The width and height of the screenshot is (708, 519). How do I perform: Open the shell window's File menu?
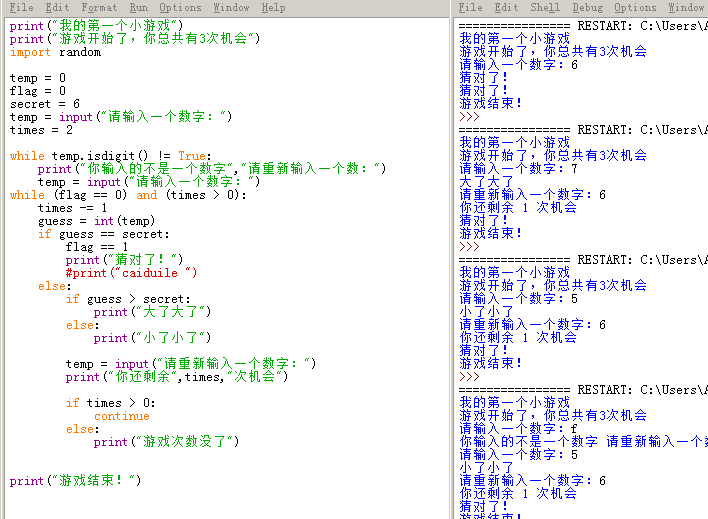click(470, 8)
